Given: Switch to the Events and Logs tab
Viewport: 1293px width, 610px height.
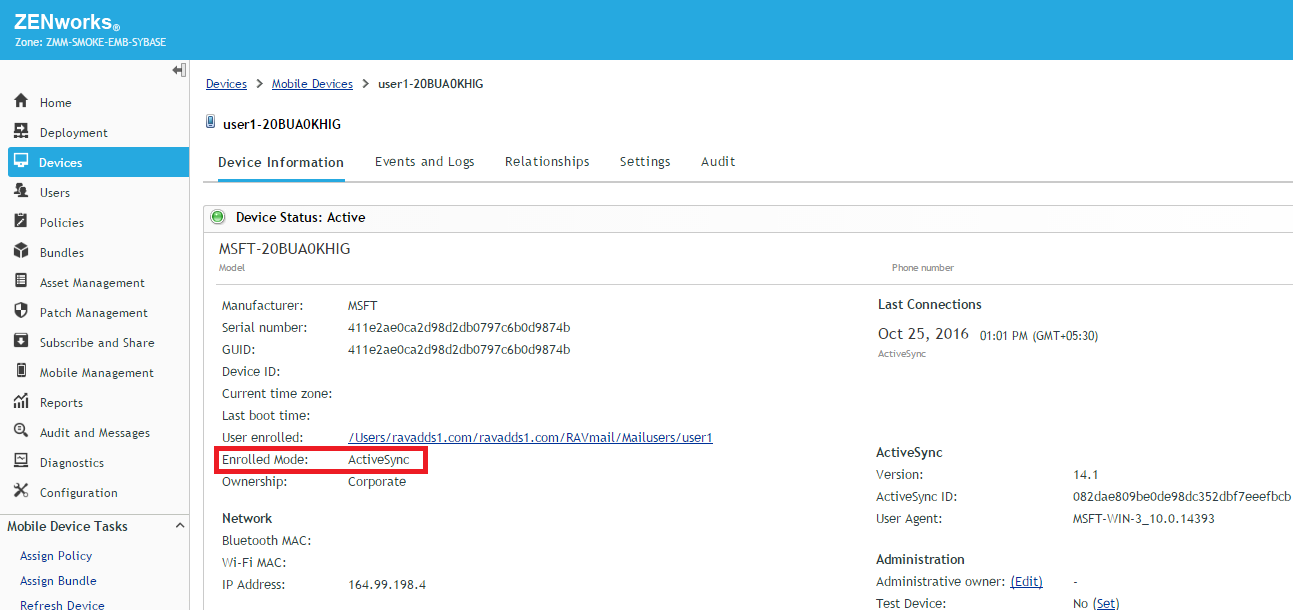Looking at the screenshot, I should [x=425, y=161].
